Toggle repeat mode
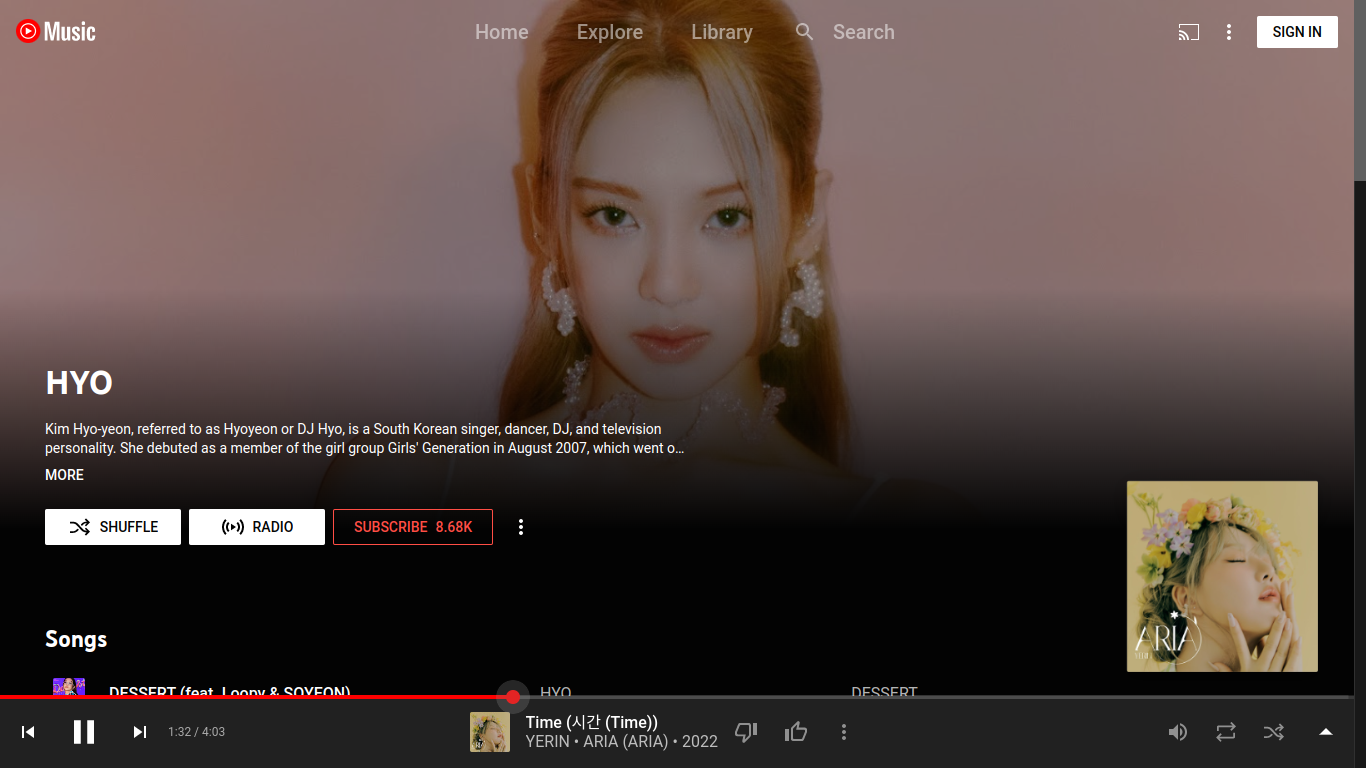 [x=1226, y=732]
